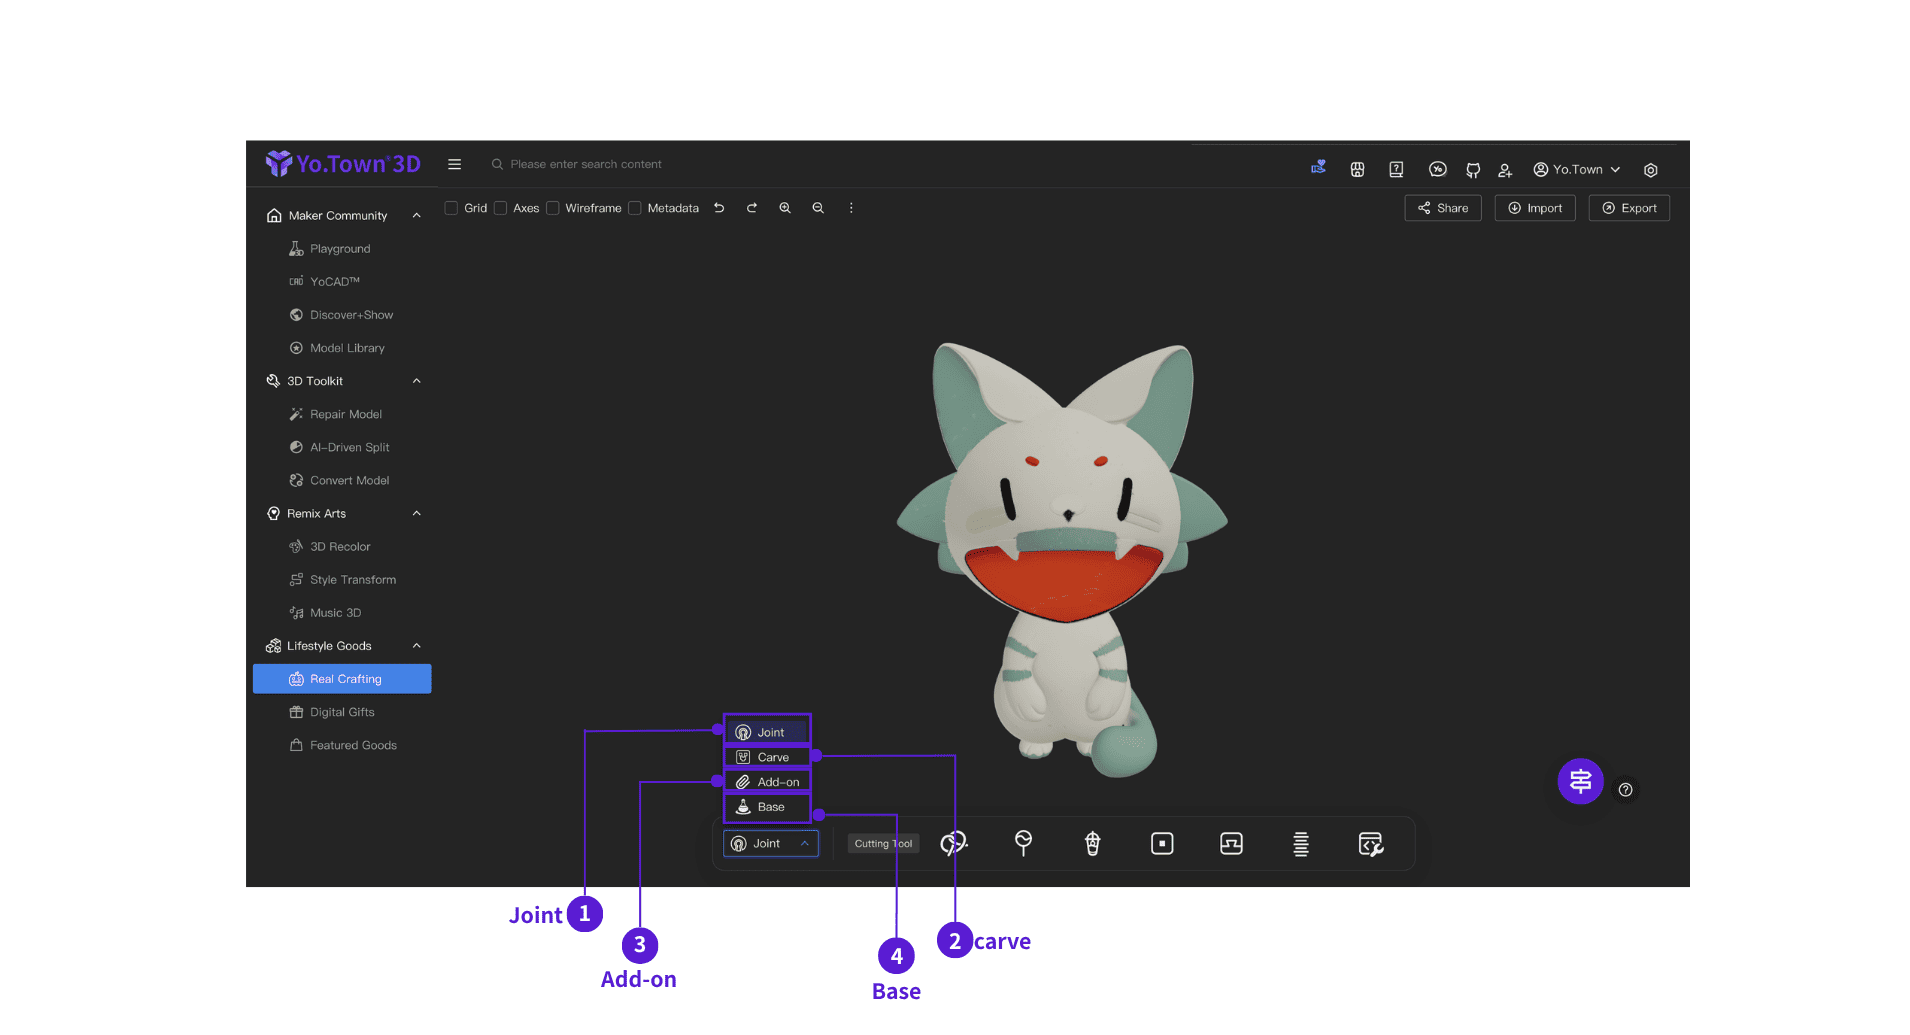Choose Carve in the popup menu
This screenshot has height=1035, width=1910.
click(x=767, y=757)
